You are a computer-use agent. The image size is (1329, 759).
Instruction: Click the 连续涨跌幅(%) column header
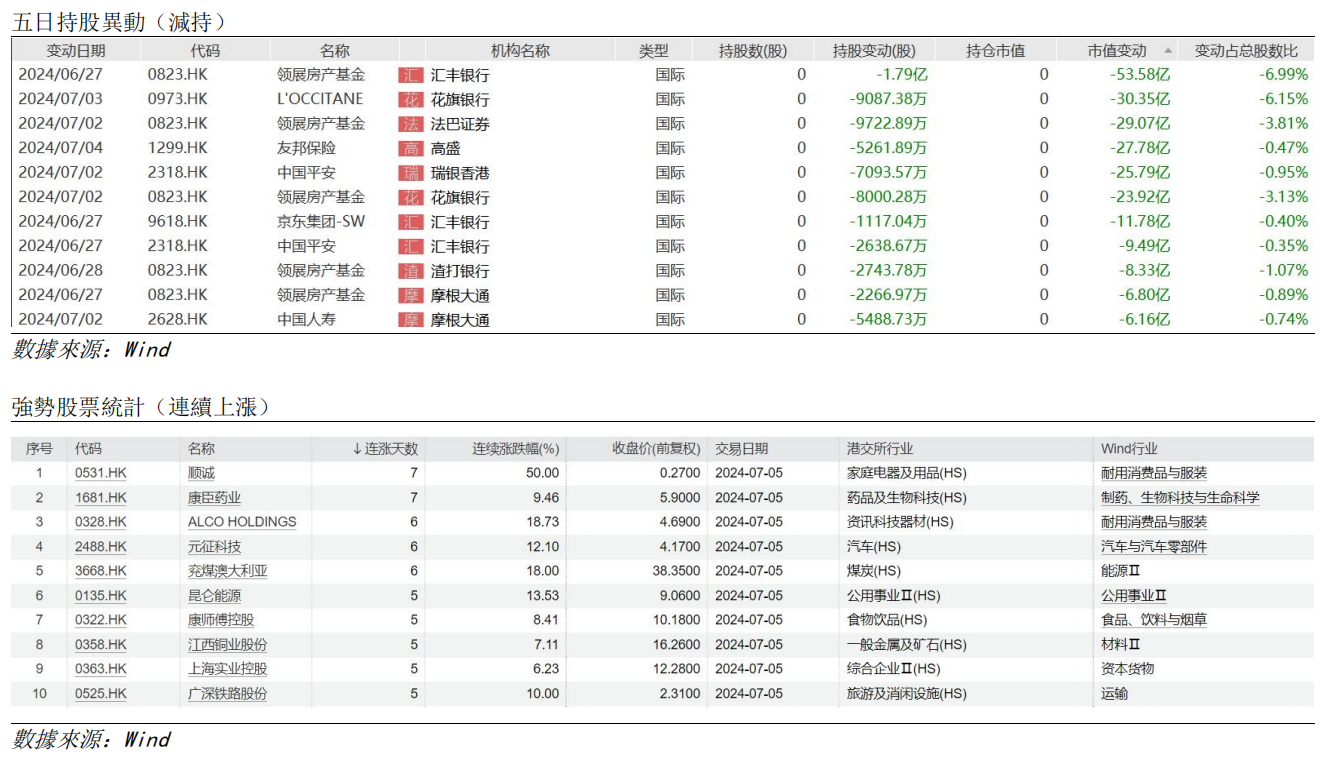click(x=516, y=449)
